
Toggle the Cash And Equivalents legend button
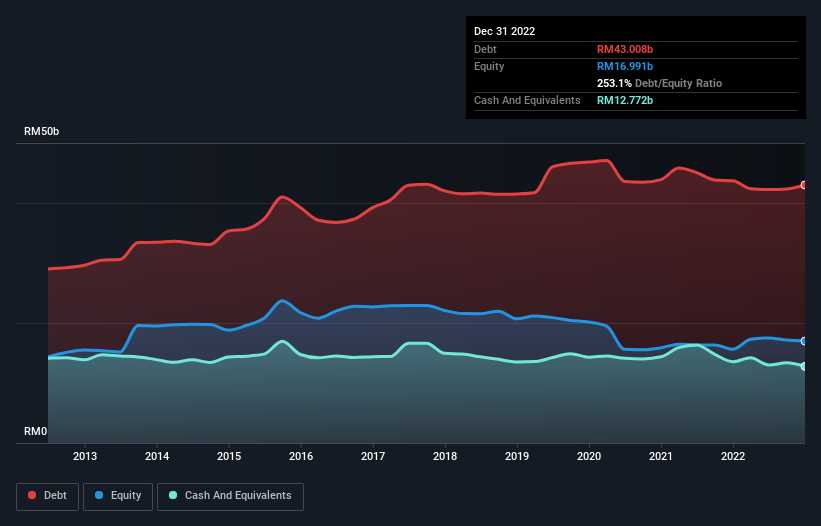(x=230, y=496)
